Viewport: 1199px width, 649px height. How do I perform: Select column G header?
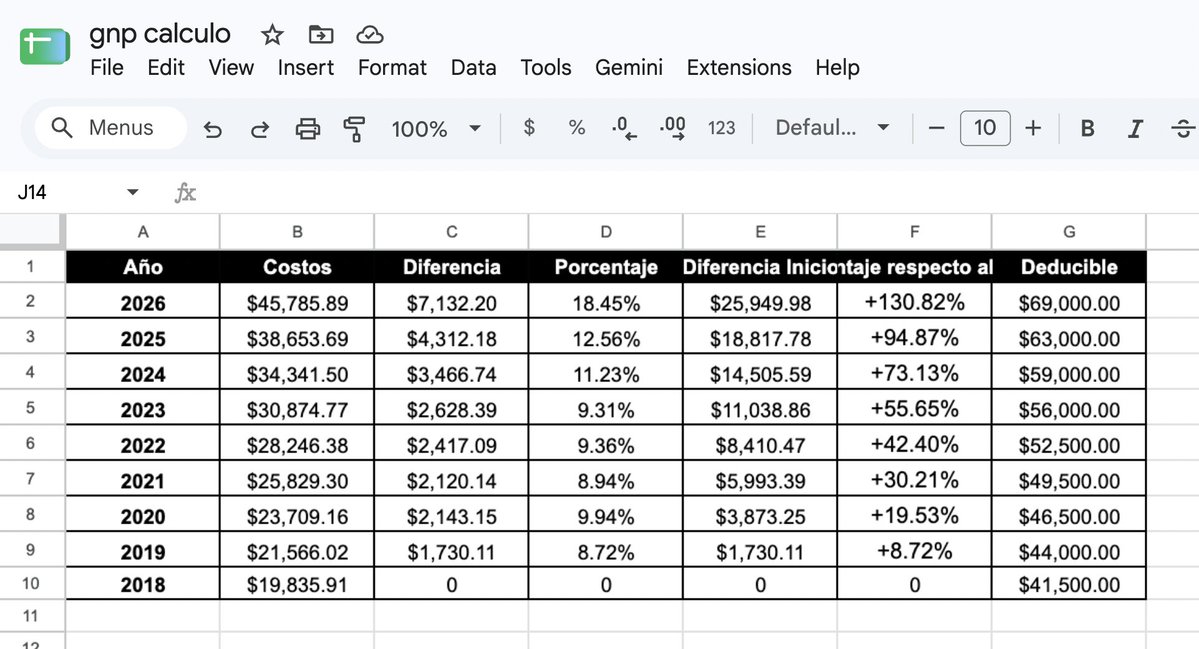pos(1069,232)
